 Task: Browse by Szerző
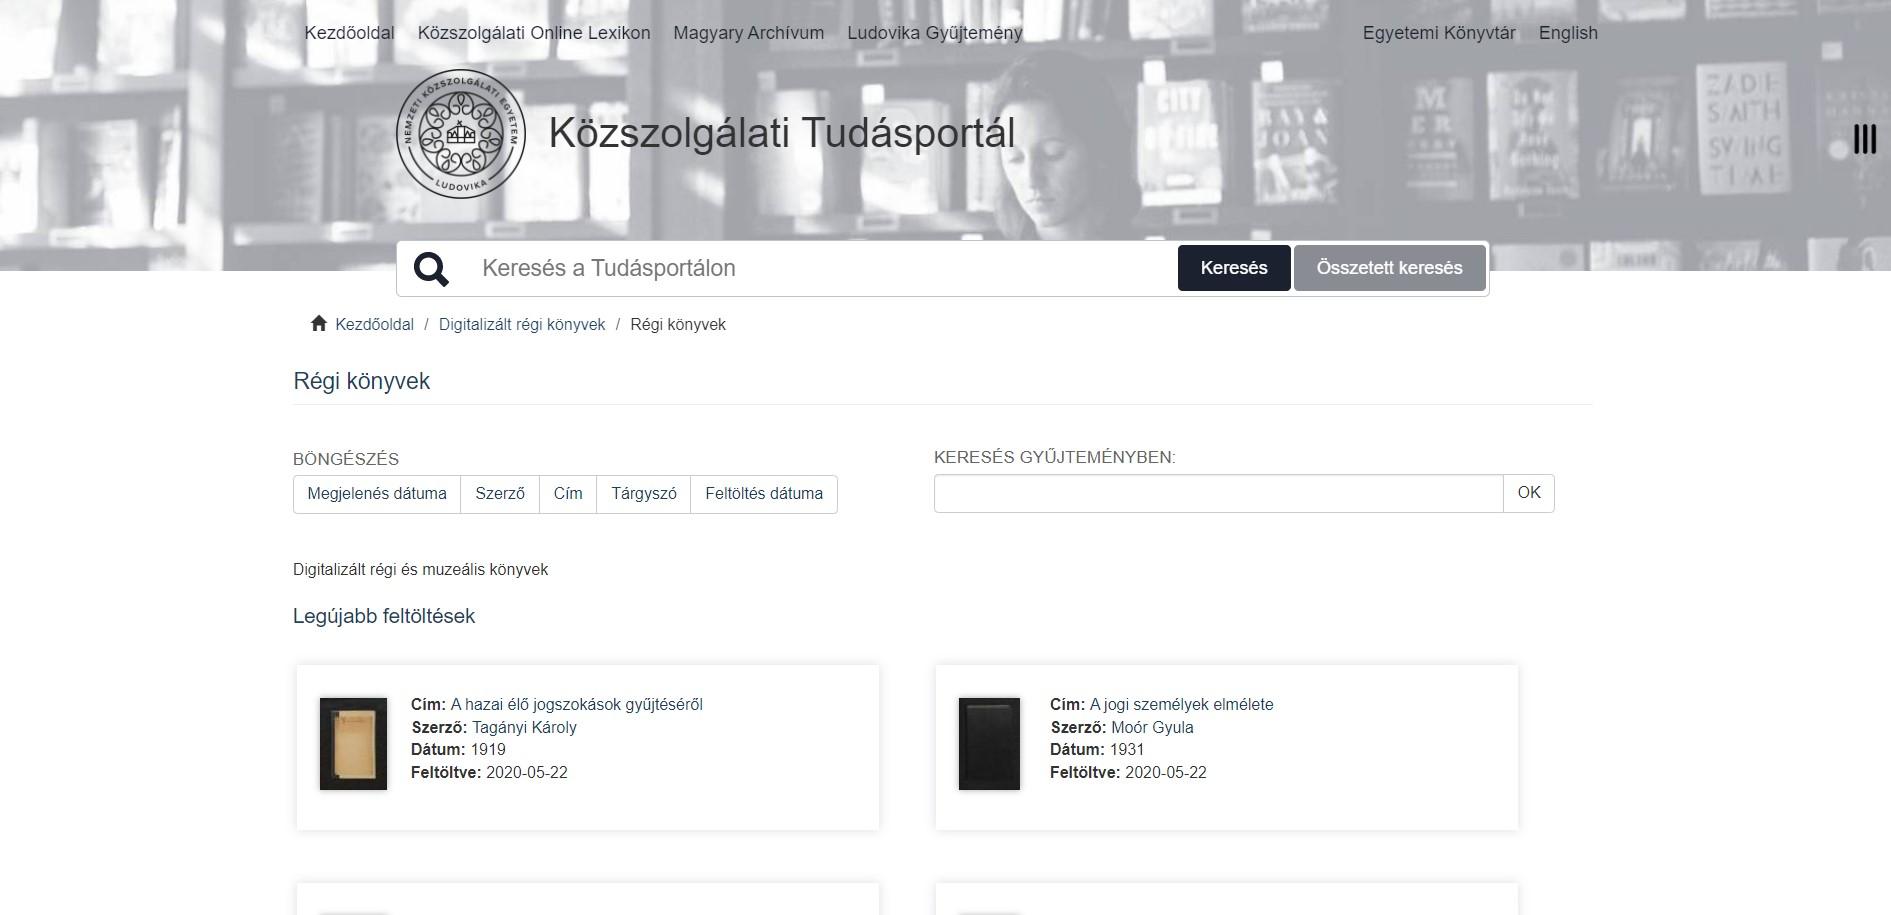click(x=500, y=494)
